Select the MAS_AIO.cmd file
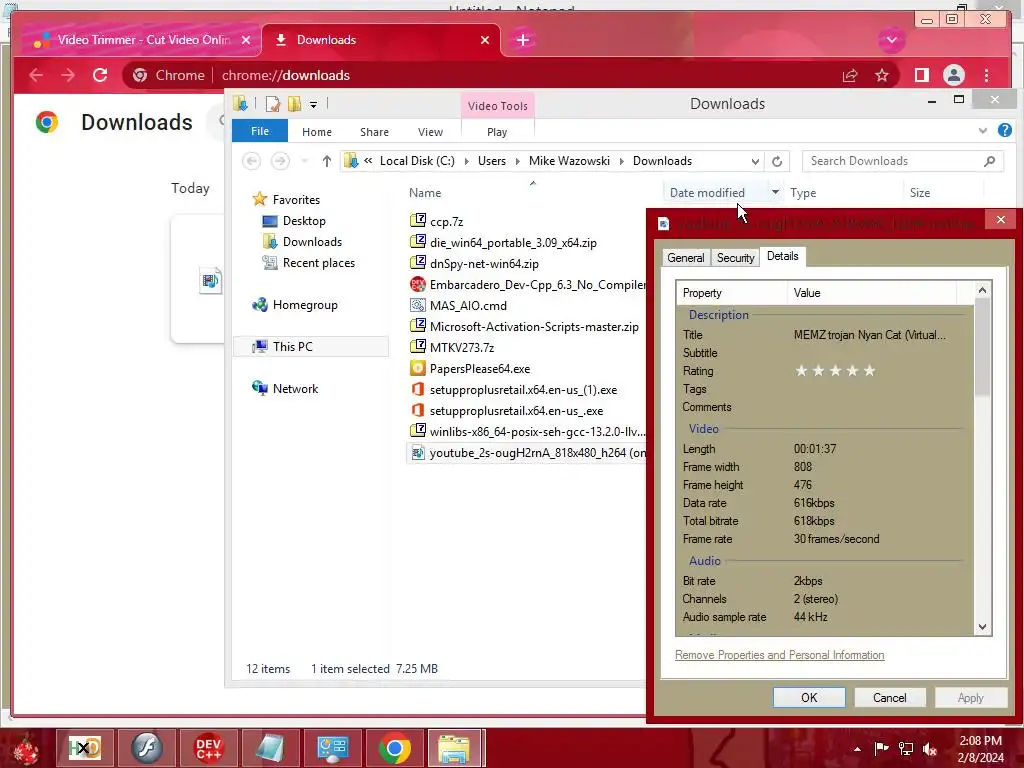Image resolution: width=1024 pixels, height=768 pixels. coord(468,306)
